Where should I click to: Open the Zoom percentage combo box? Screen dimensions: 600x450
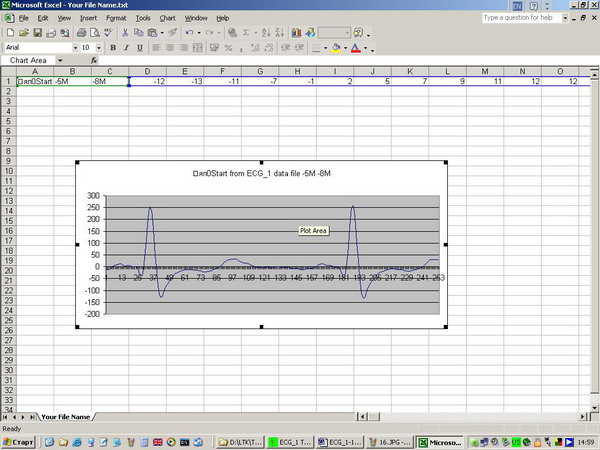[334, 33]
